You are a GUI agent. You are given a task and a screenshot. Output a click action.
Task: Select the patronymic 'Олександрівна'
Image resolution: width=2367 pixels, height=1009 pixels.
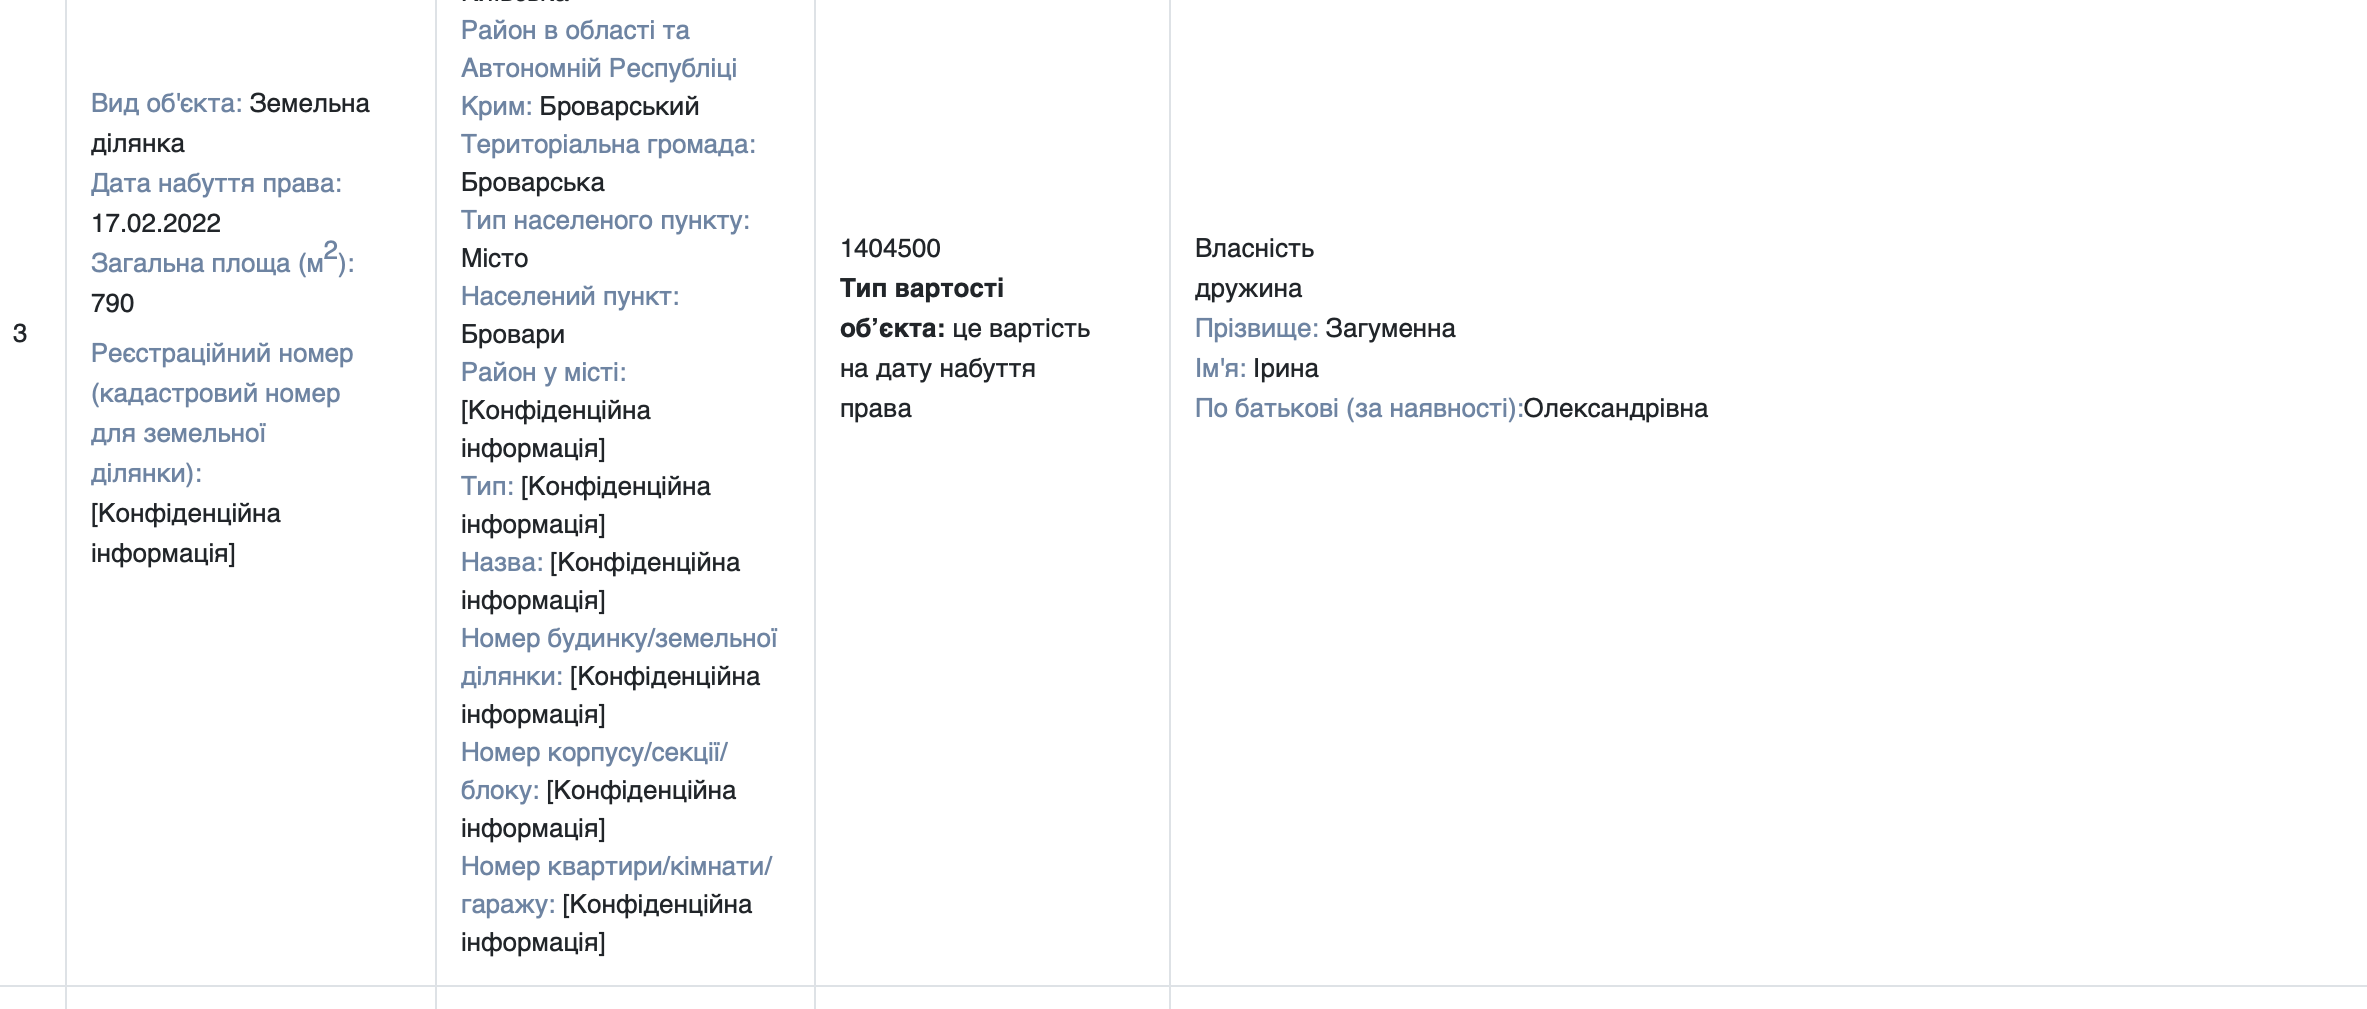point(1615,408)
